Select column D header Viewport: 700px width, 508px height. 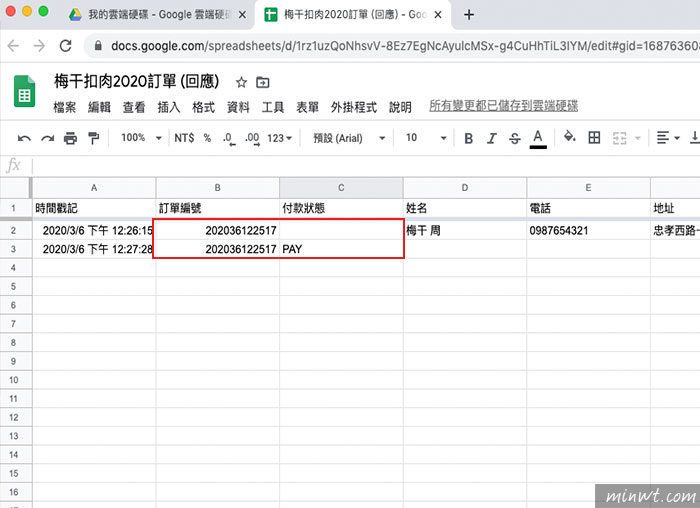tap(465, 188)
